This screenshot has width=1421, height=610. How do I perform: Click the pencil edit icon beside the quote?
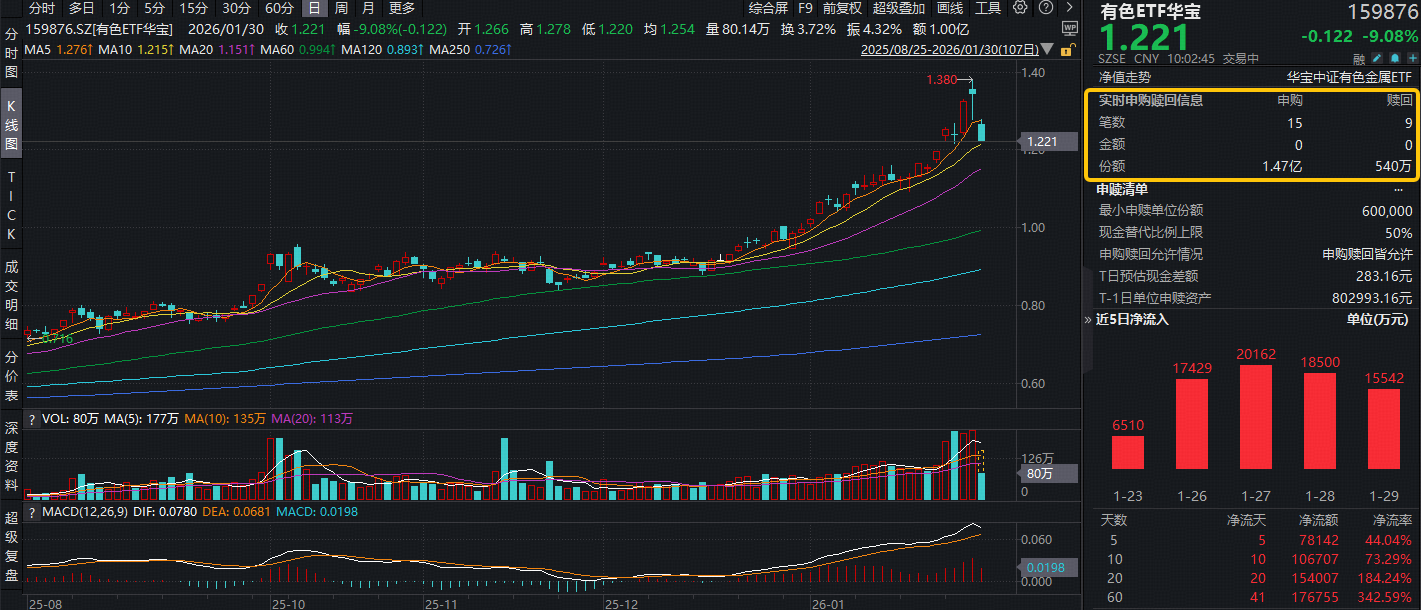click(1376, 58)
